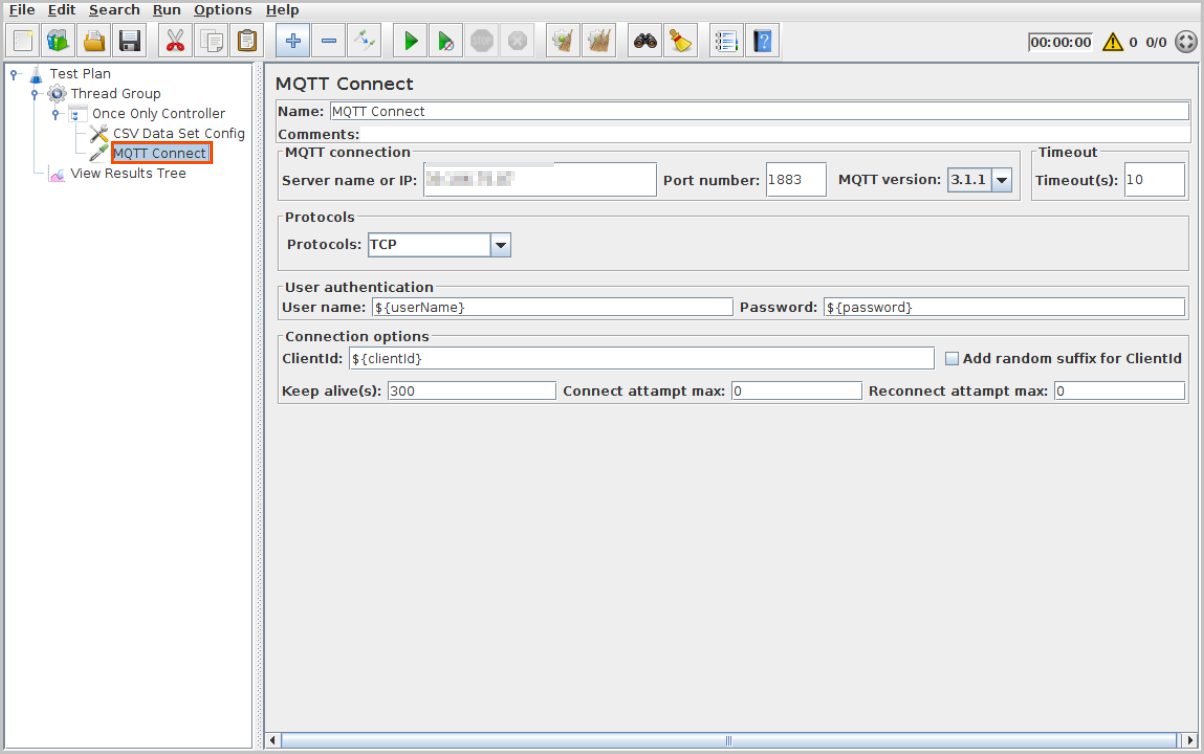The height and width of the screenshot is (754, 1204).
Task: Save the test plan with floppy icon
Action: pyautogui.click(x=129, y=41)
